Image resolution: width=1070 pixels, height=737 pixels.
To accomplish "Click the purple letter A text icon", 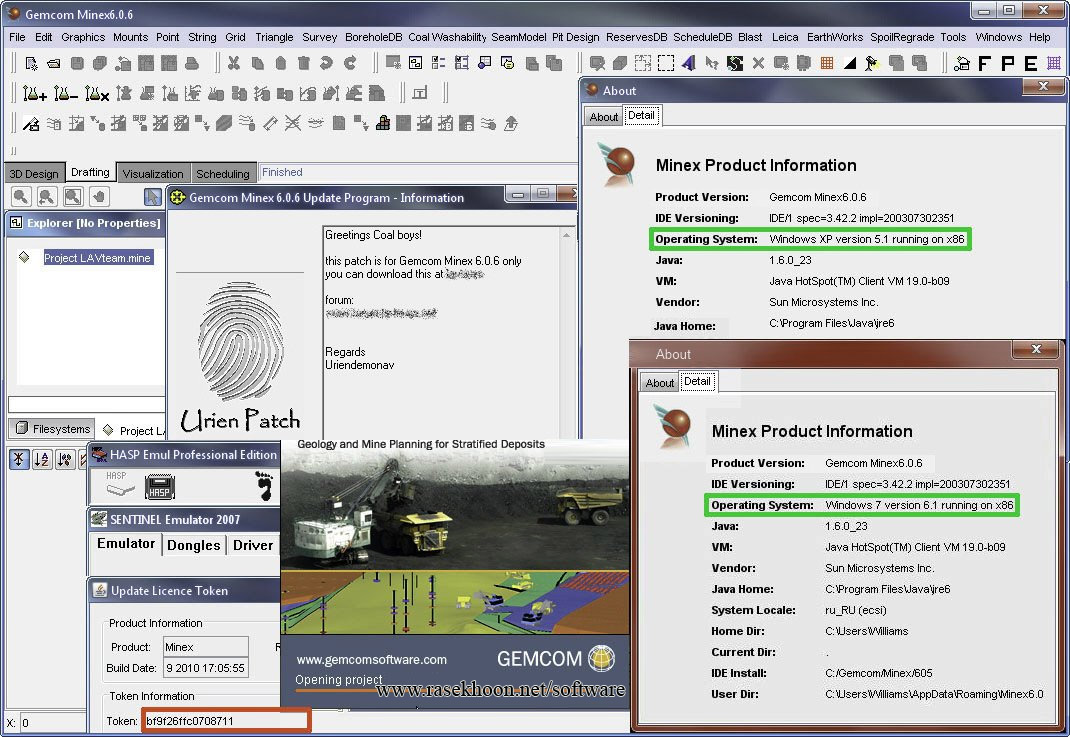I will 689,63.
